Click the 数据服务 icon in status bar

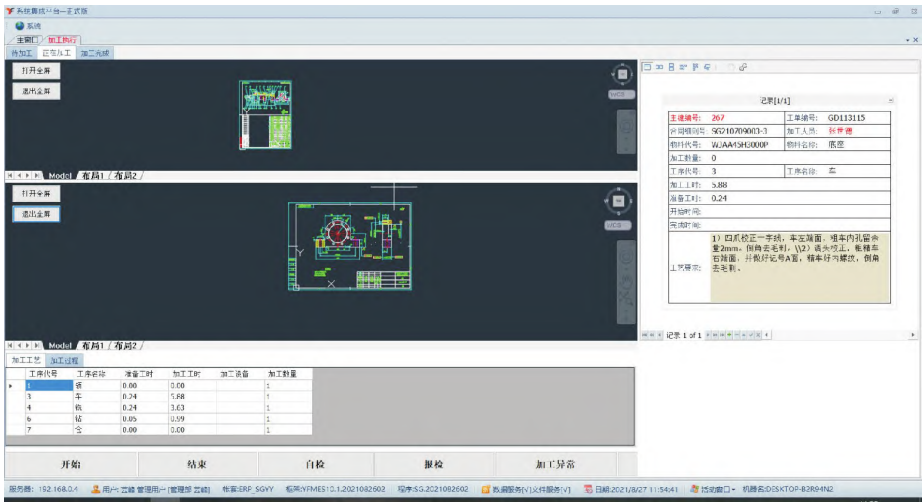[x=486, y=489]
